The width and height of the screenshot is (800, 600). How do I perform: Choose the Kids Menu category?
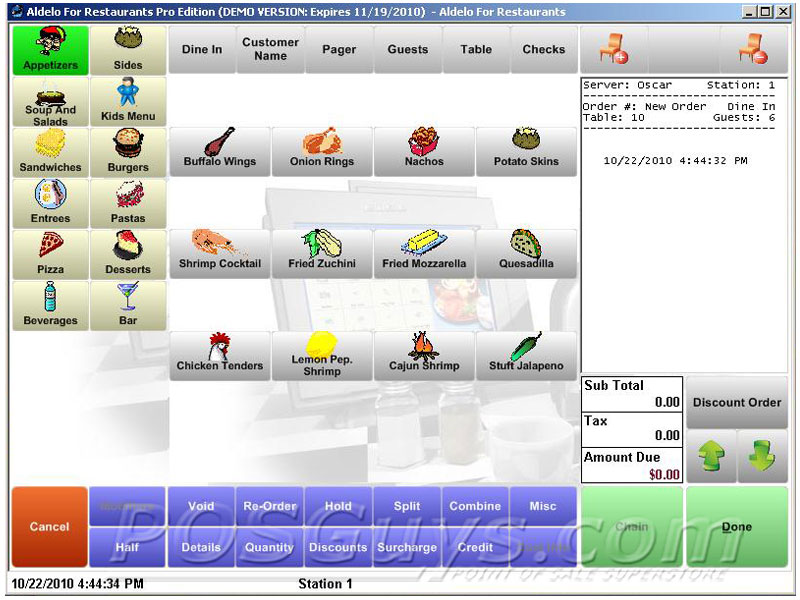128,102
